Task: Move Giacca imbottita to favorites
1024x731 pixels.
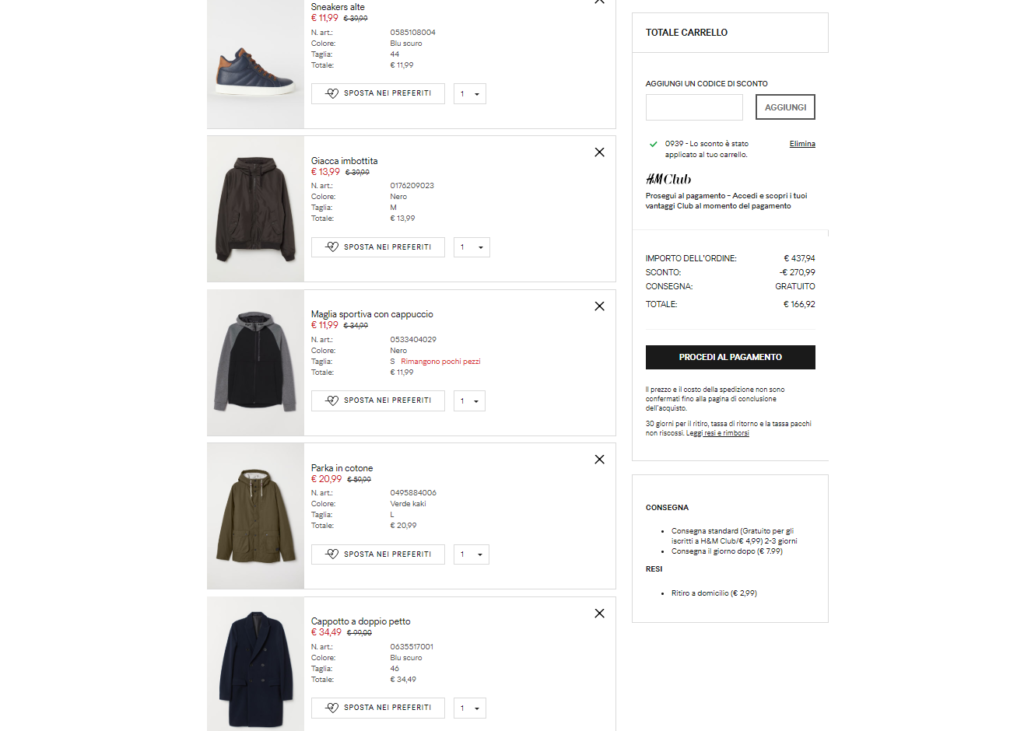Action: (x=377, y=247)
